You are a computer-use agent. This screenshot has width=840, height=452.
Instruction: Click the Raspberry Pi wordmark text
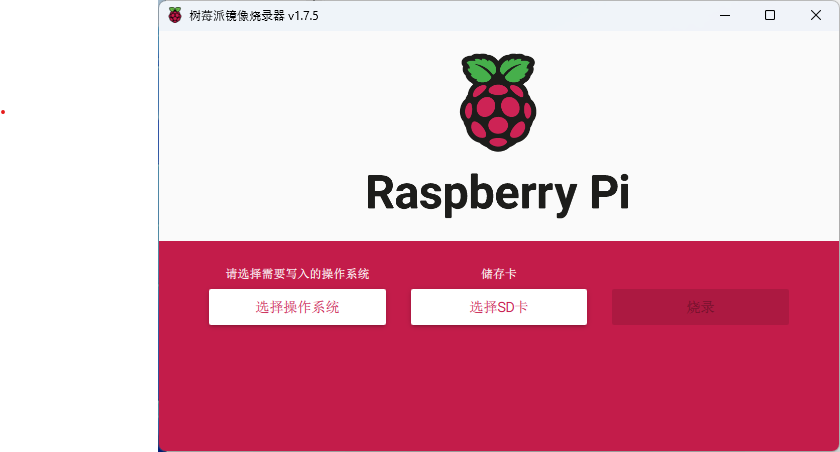pyautogui.click(x=498, y=194)
